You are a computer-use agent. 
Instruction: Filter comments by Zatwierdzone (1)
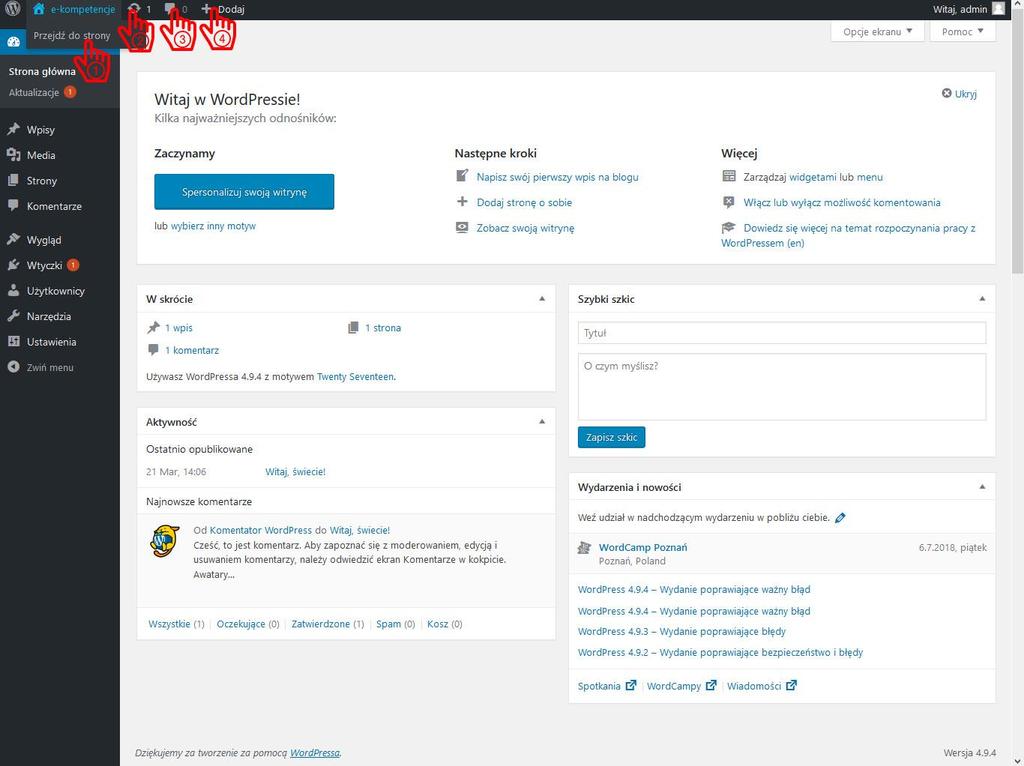point(328,624)
